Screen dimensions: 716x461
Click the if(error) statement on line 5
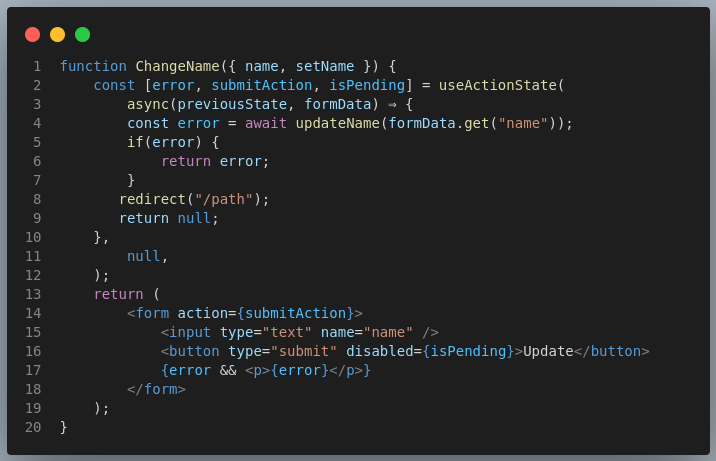pyautogui.click(x=164, y=142)
